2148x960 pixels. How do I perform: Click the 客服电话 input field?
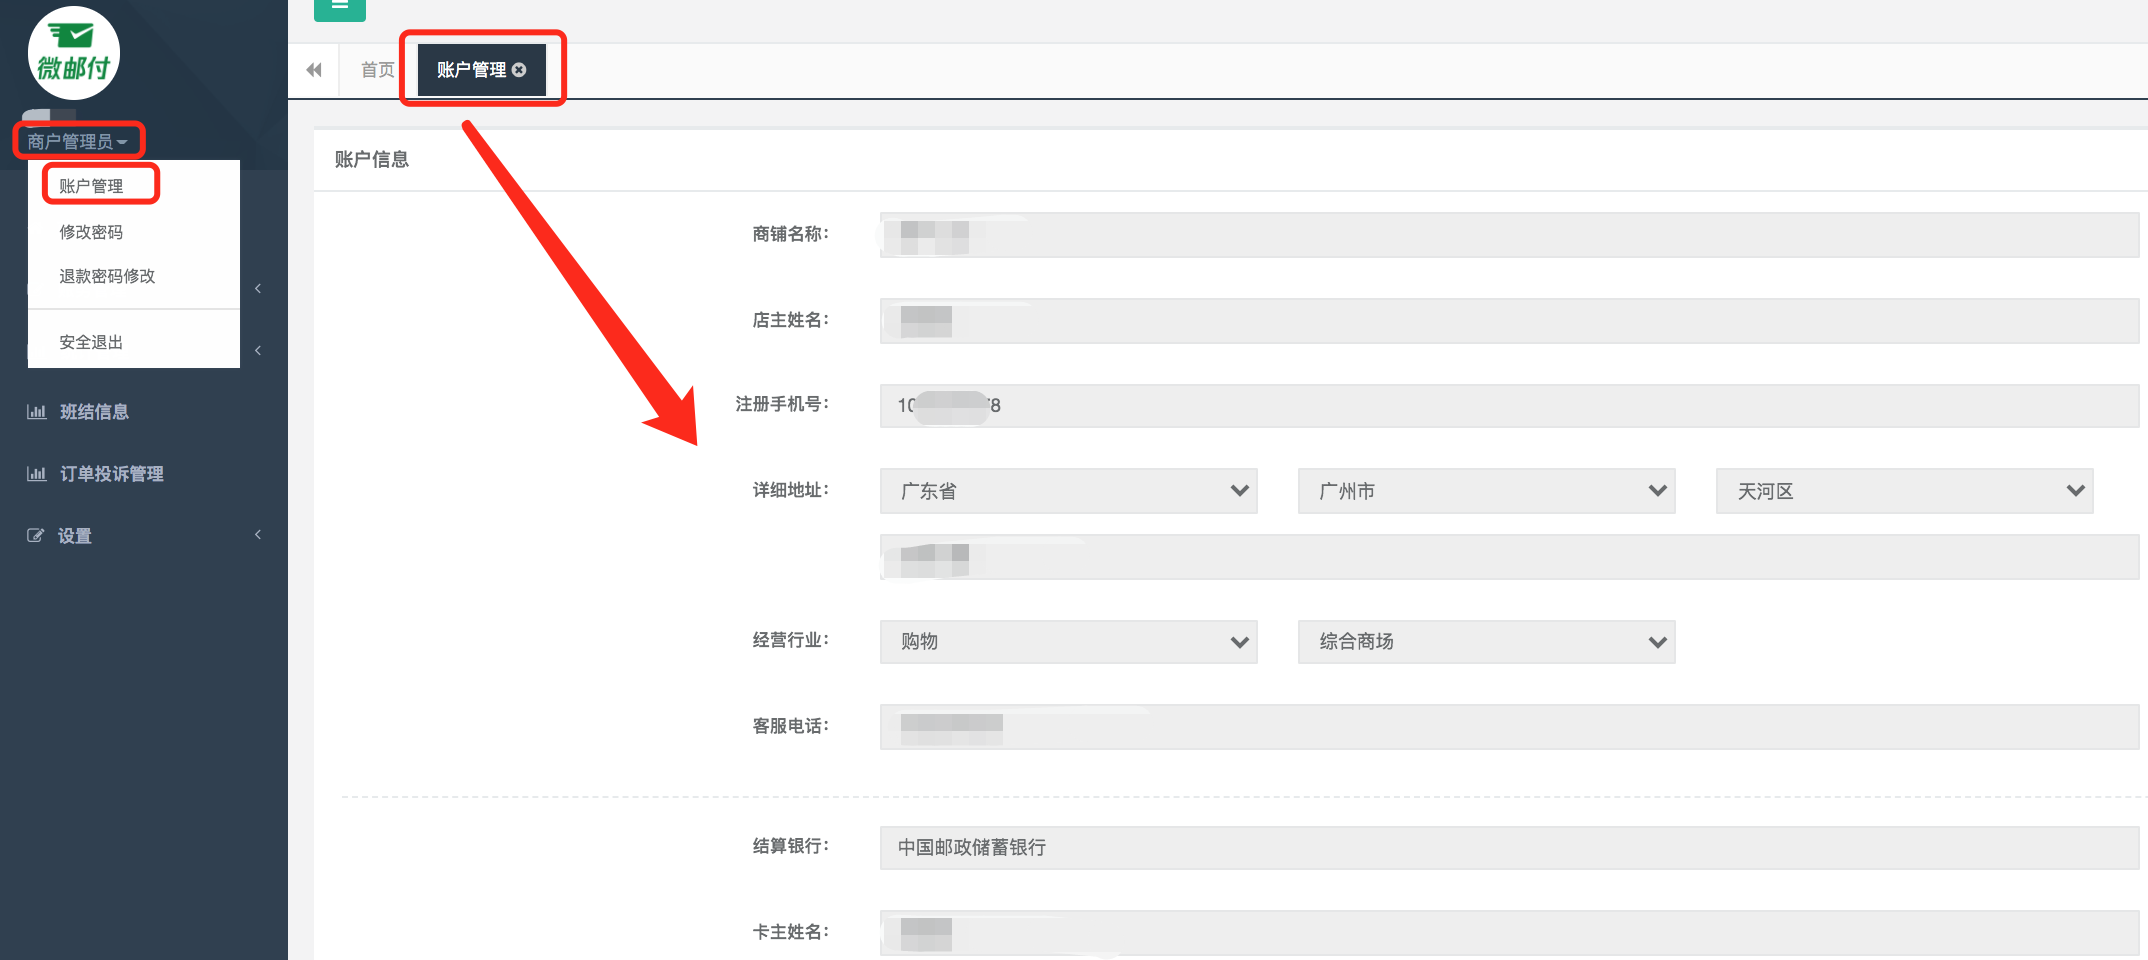[1509, 727]
